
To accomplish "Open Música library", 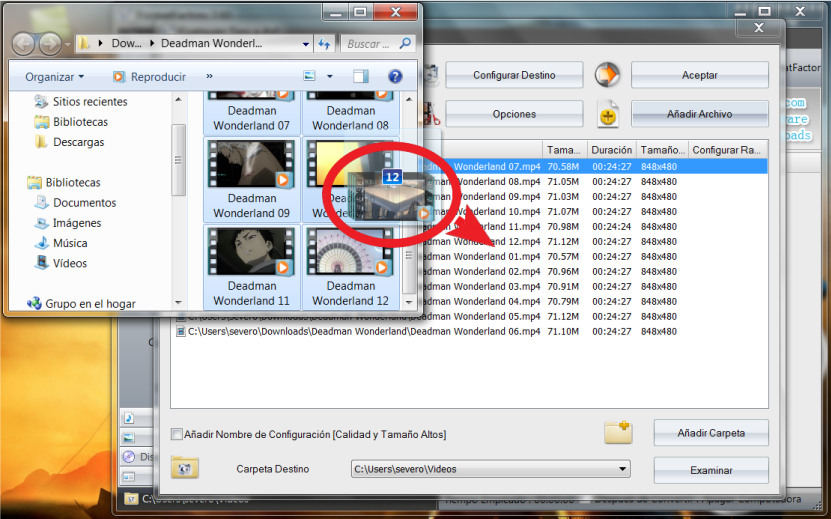I will click(x=61, y=243).
